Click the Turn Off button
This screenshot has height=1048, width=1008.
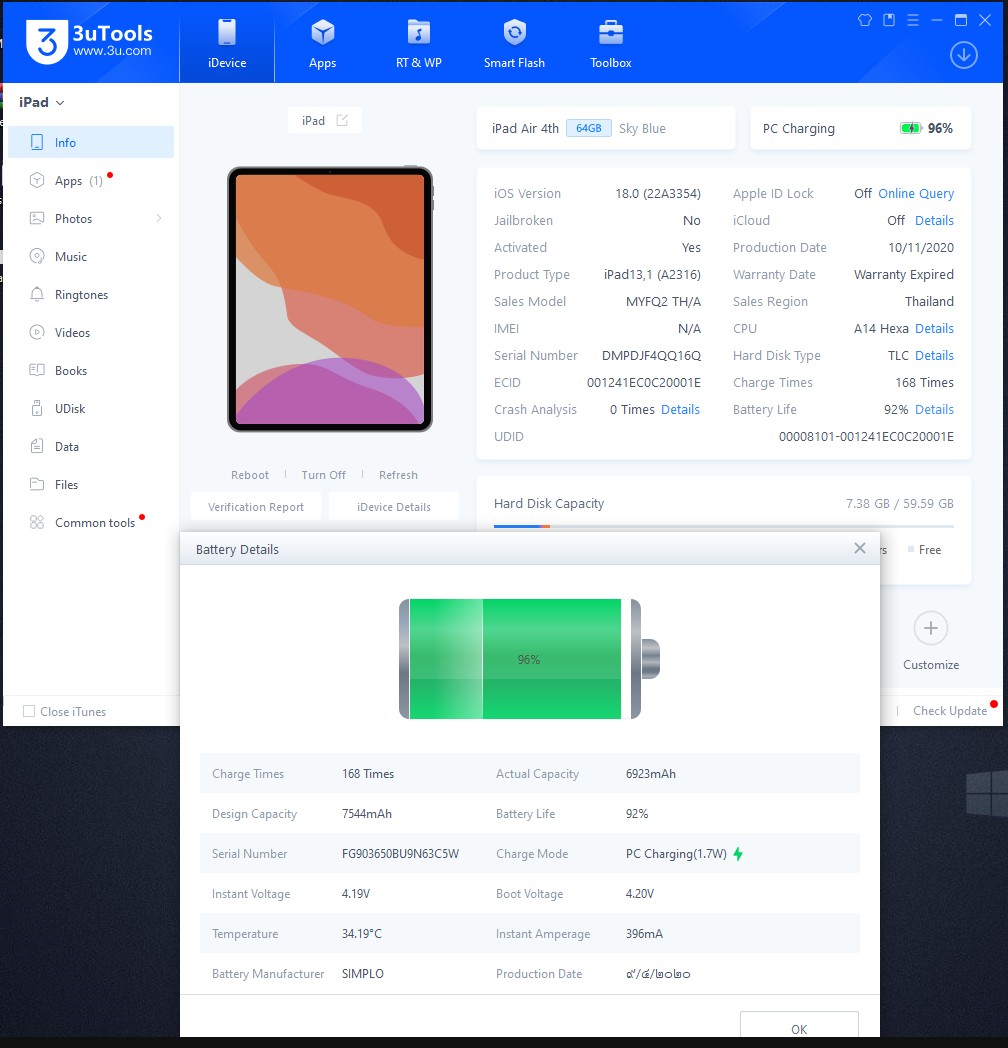[324, 475]
